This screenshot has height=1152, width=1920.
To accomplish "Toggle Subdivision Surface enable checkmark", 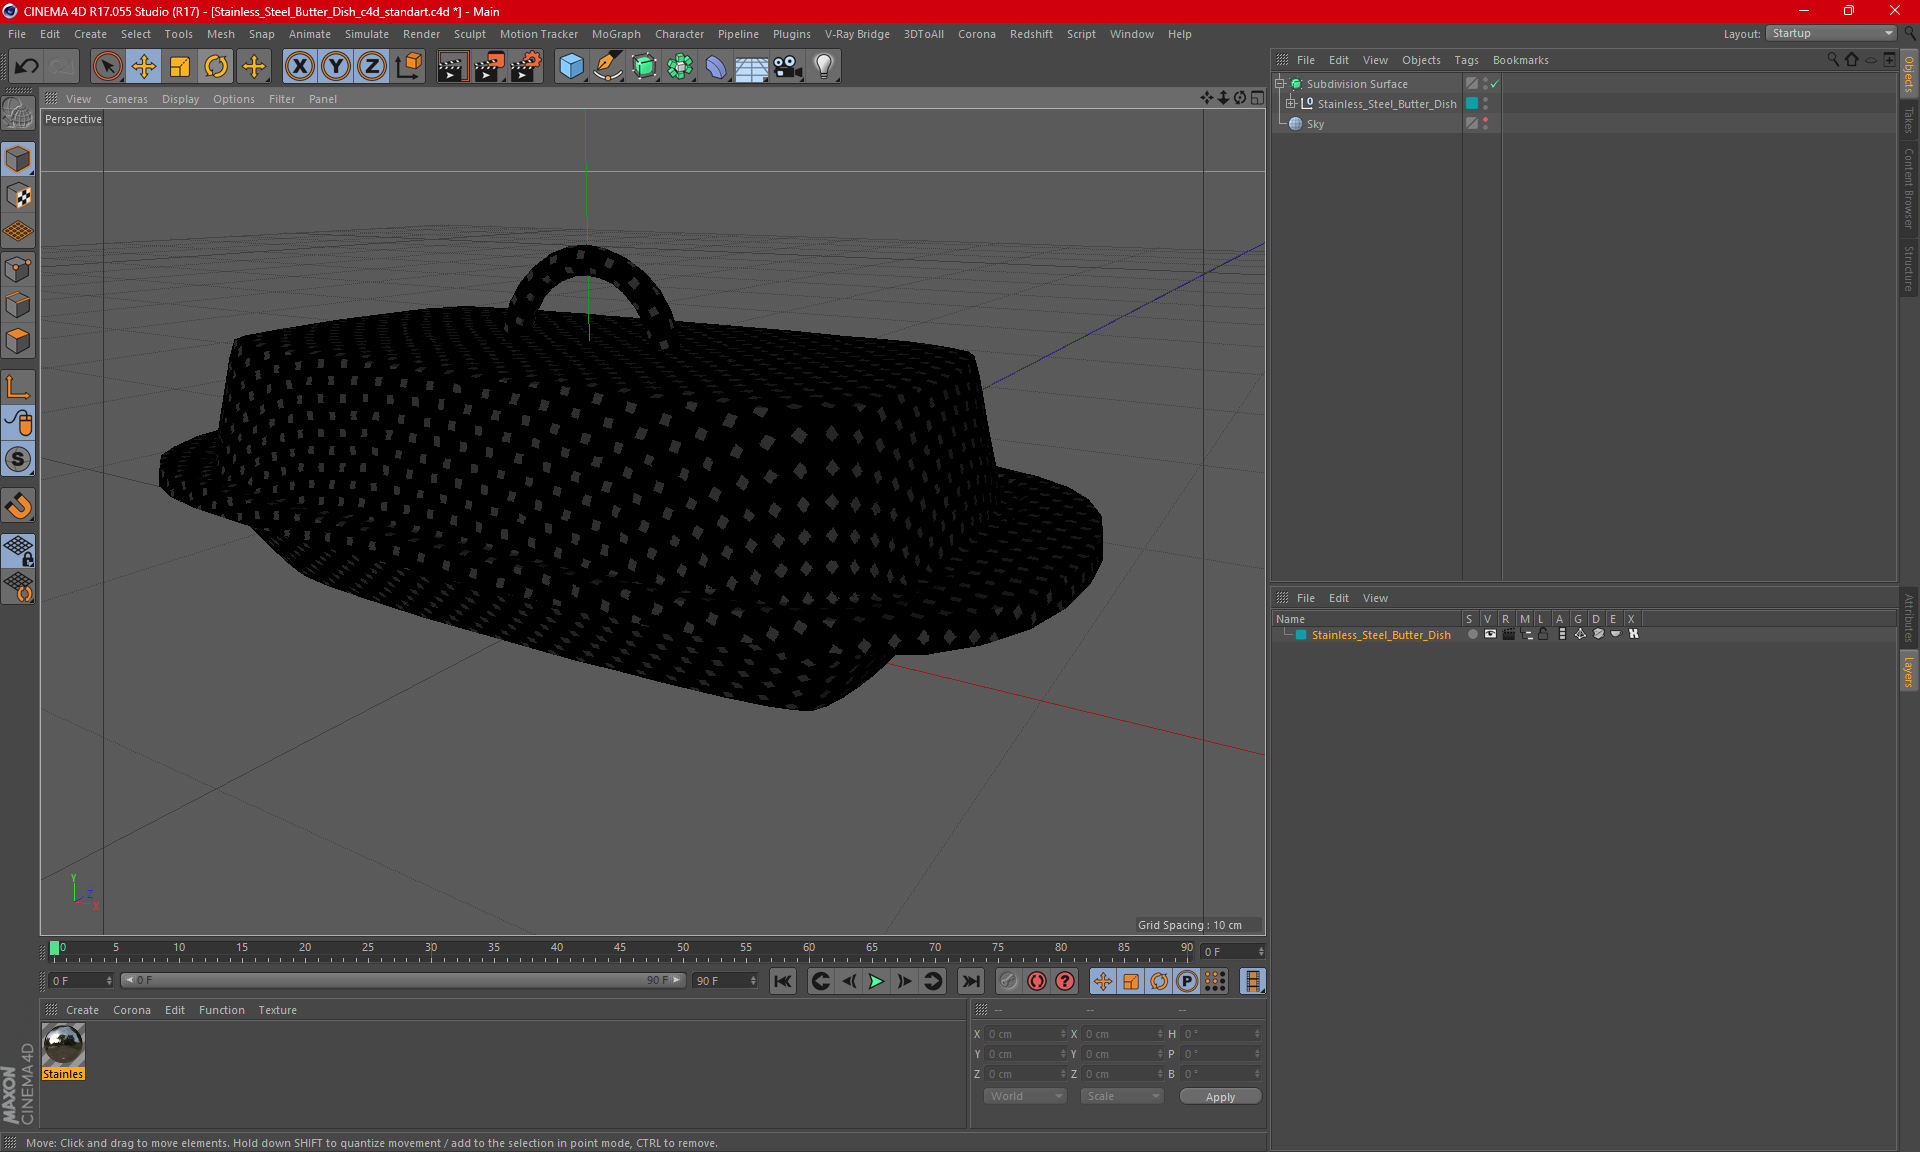I will pyautogui.click(x=1494, y=84).
